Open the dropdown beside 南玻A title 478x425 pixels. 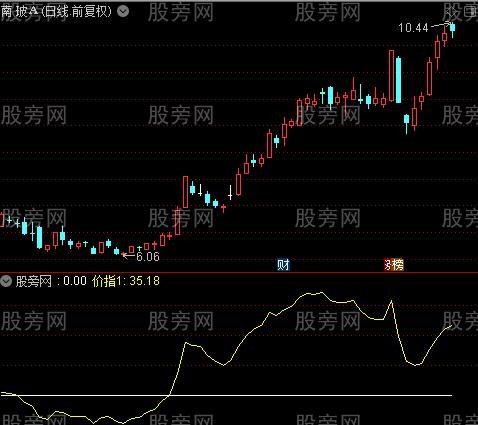(x=123, y=12)
